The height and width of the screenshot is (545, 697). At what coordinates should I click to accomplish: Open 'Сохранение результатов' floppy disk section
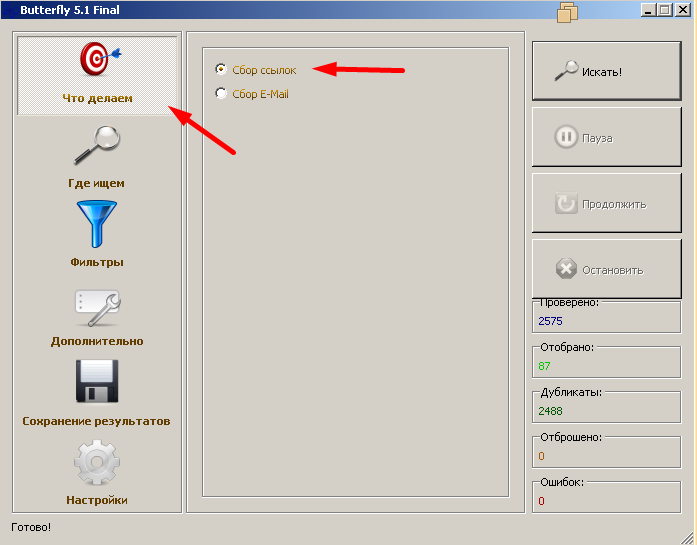[x=97, y=392]
